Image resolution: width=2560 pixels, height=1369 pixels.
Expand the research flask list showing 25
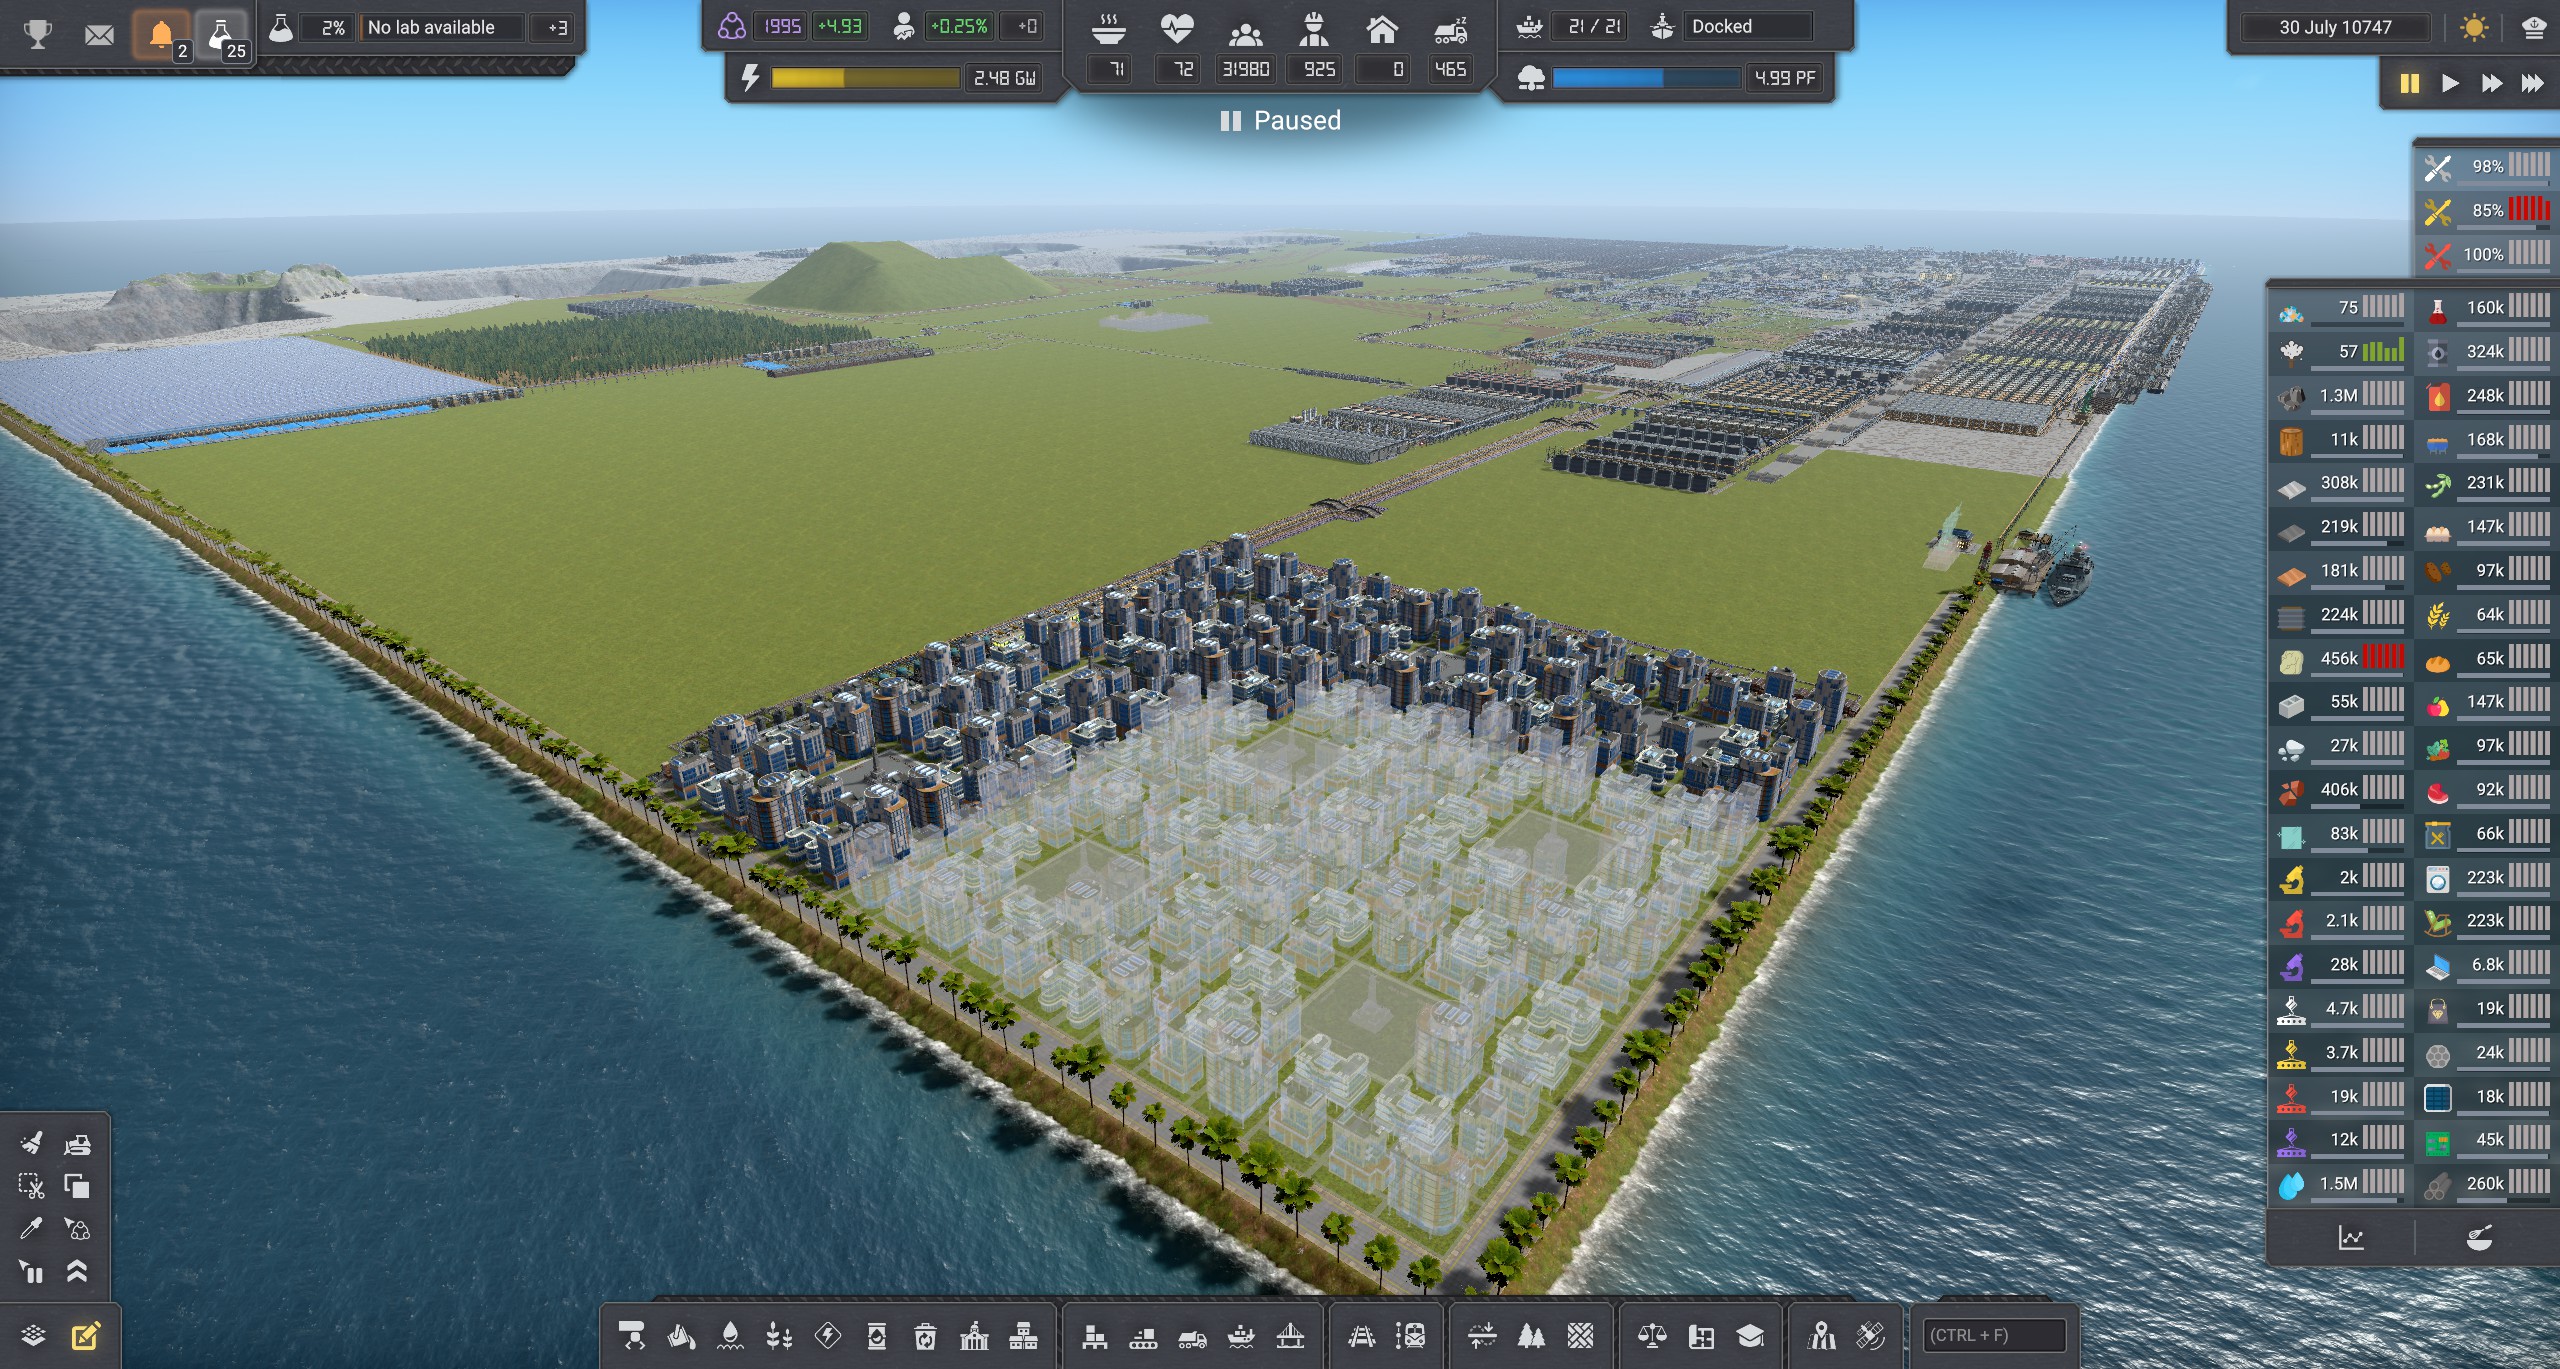coord(221,35)
